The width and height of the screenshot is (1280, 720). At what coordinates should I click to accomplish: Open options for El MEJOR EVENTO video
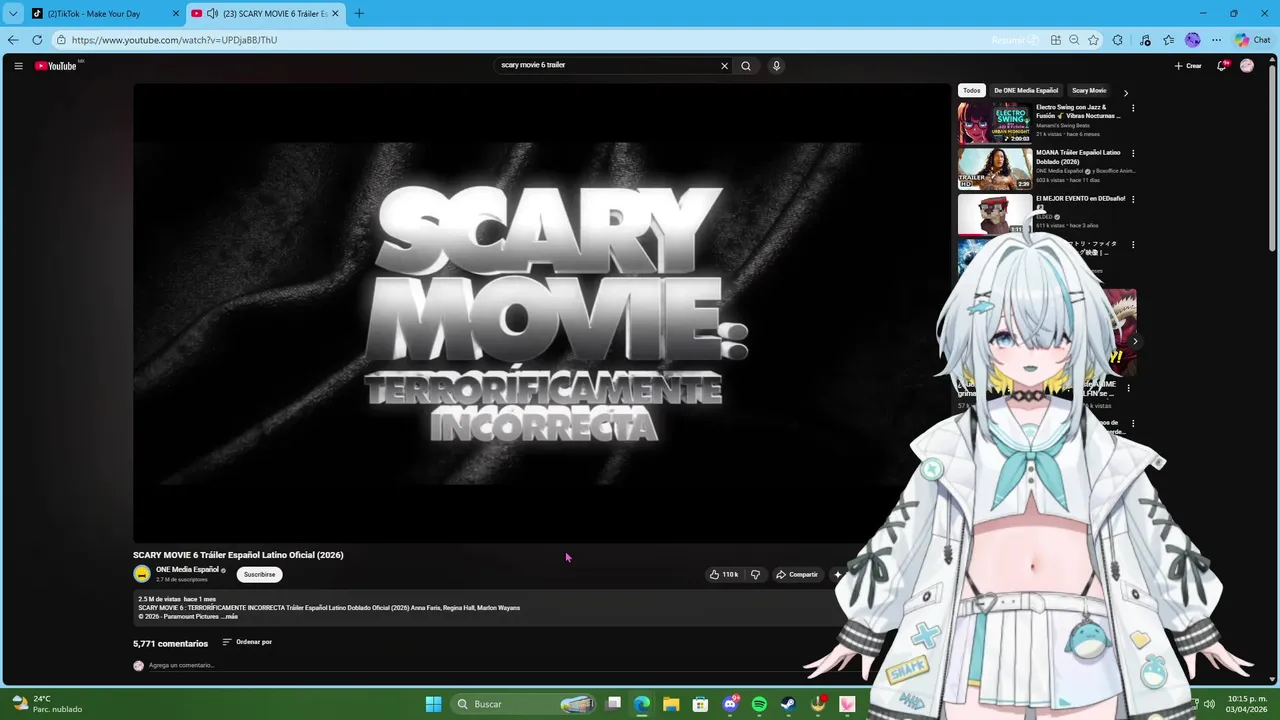[1133, 200]
